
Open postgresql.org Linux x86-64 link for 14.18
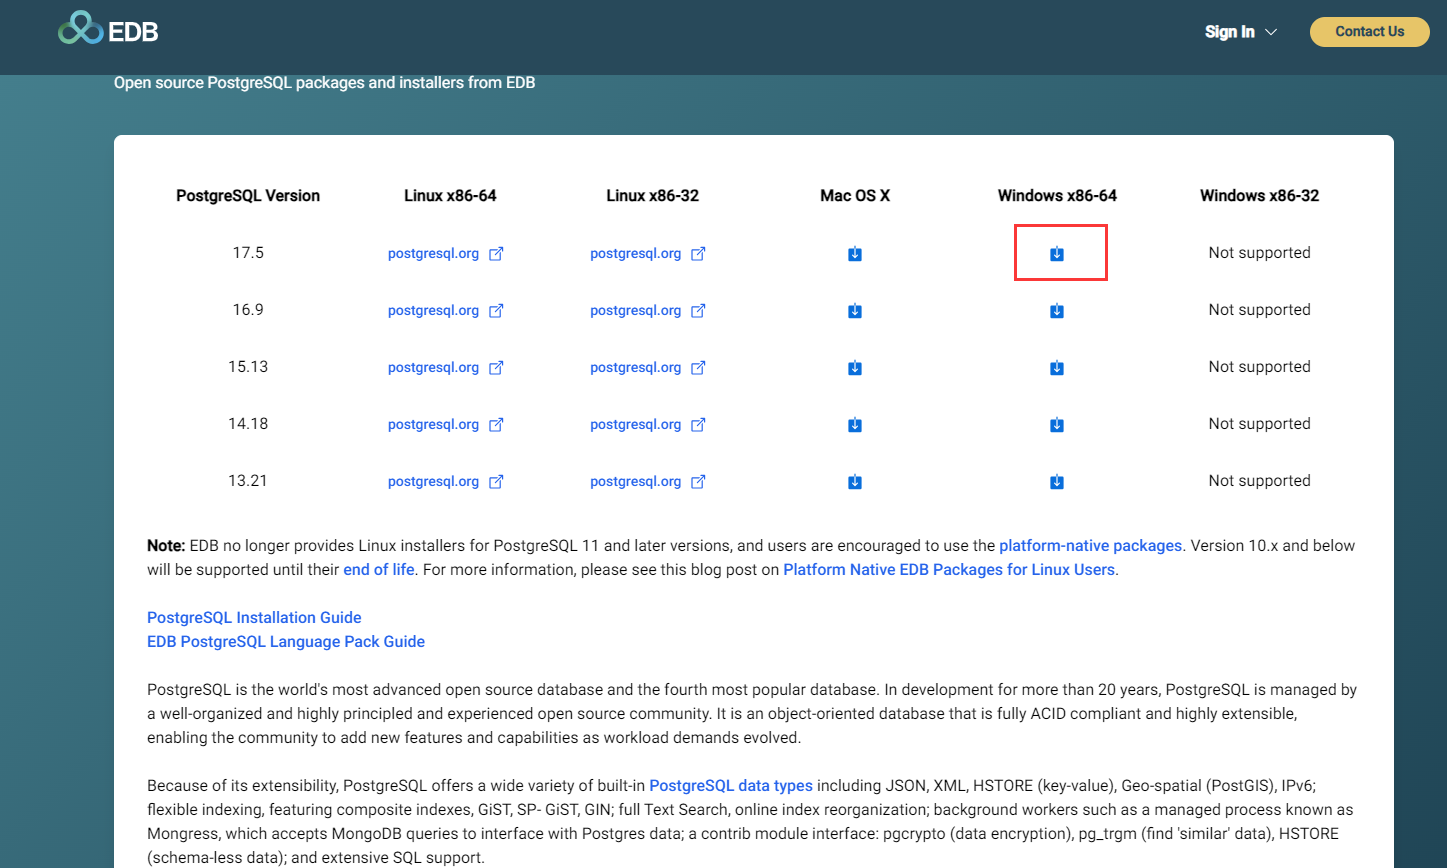446,425
